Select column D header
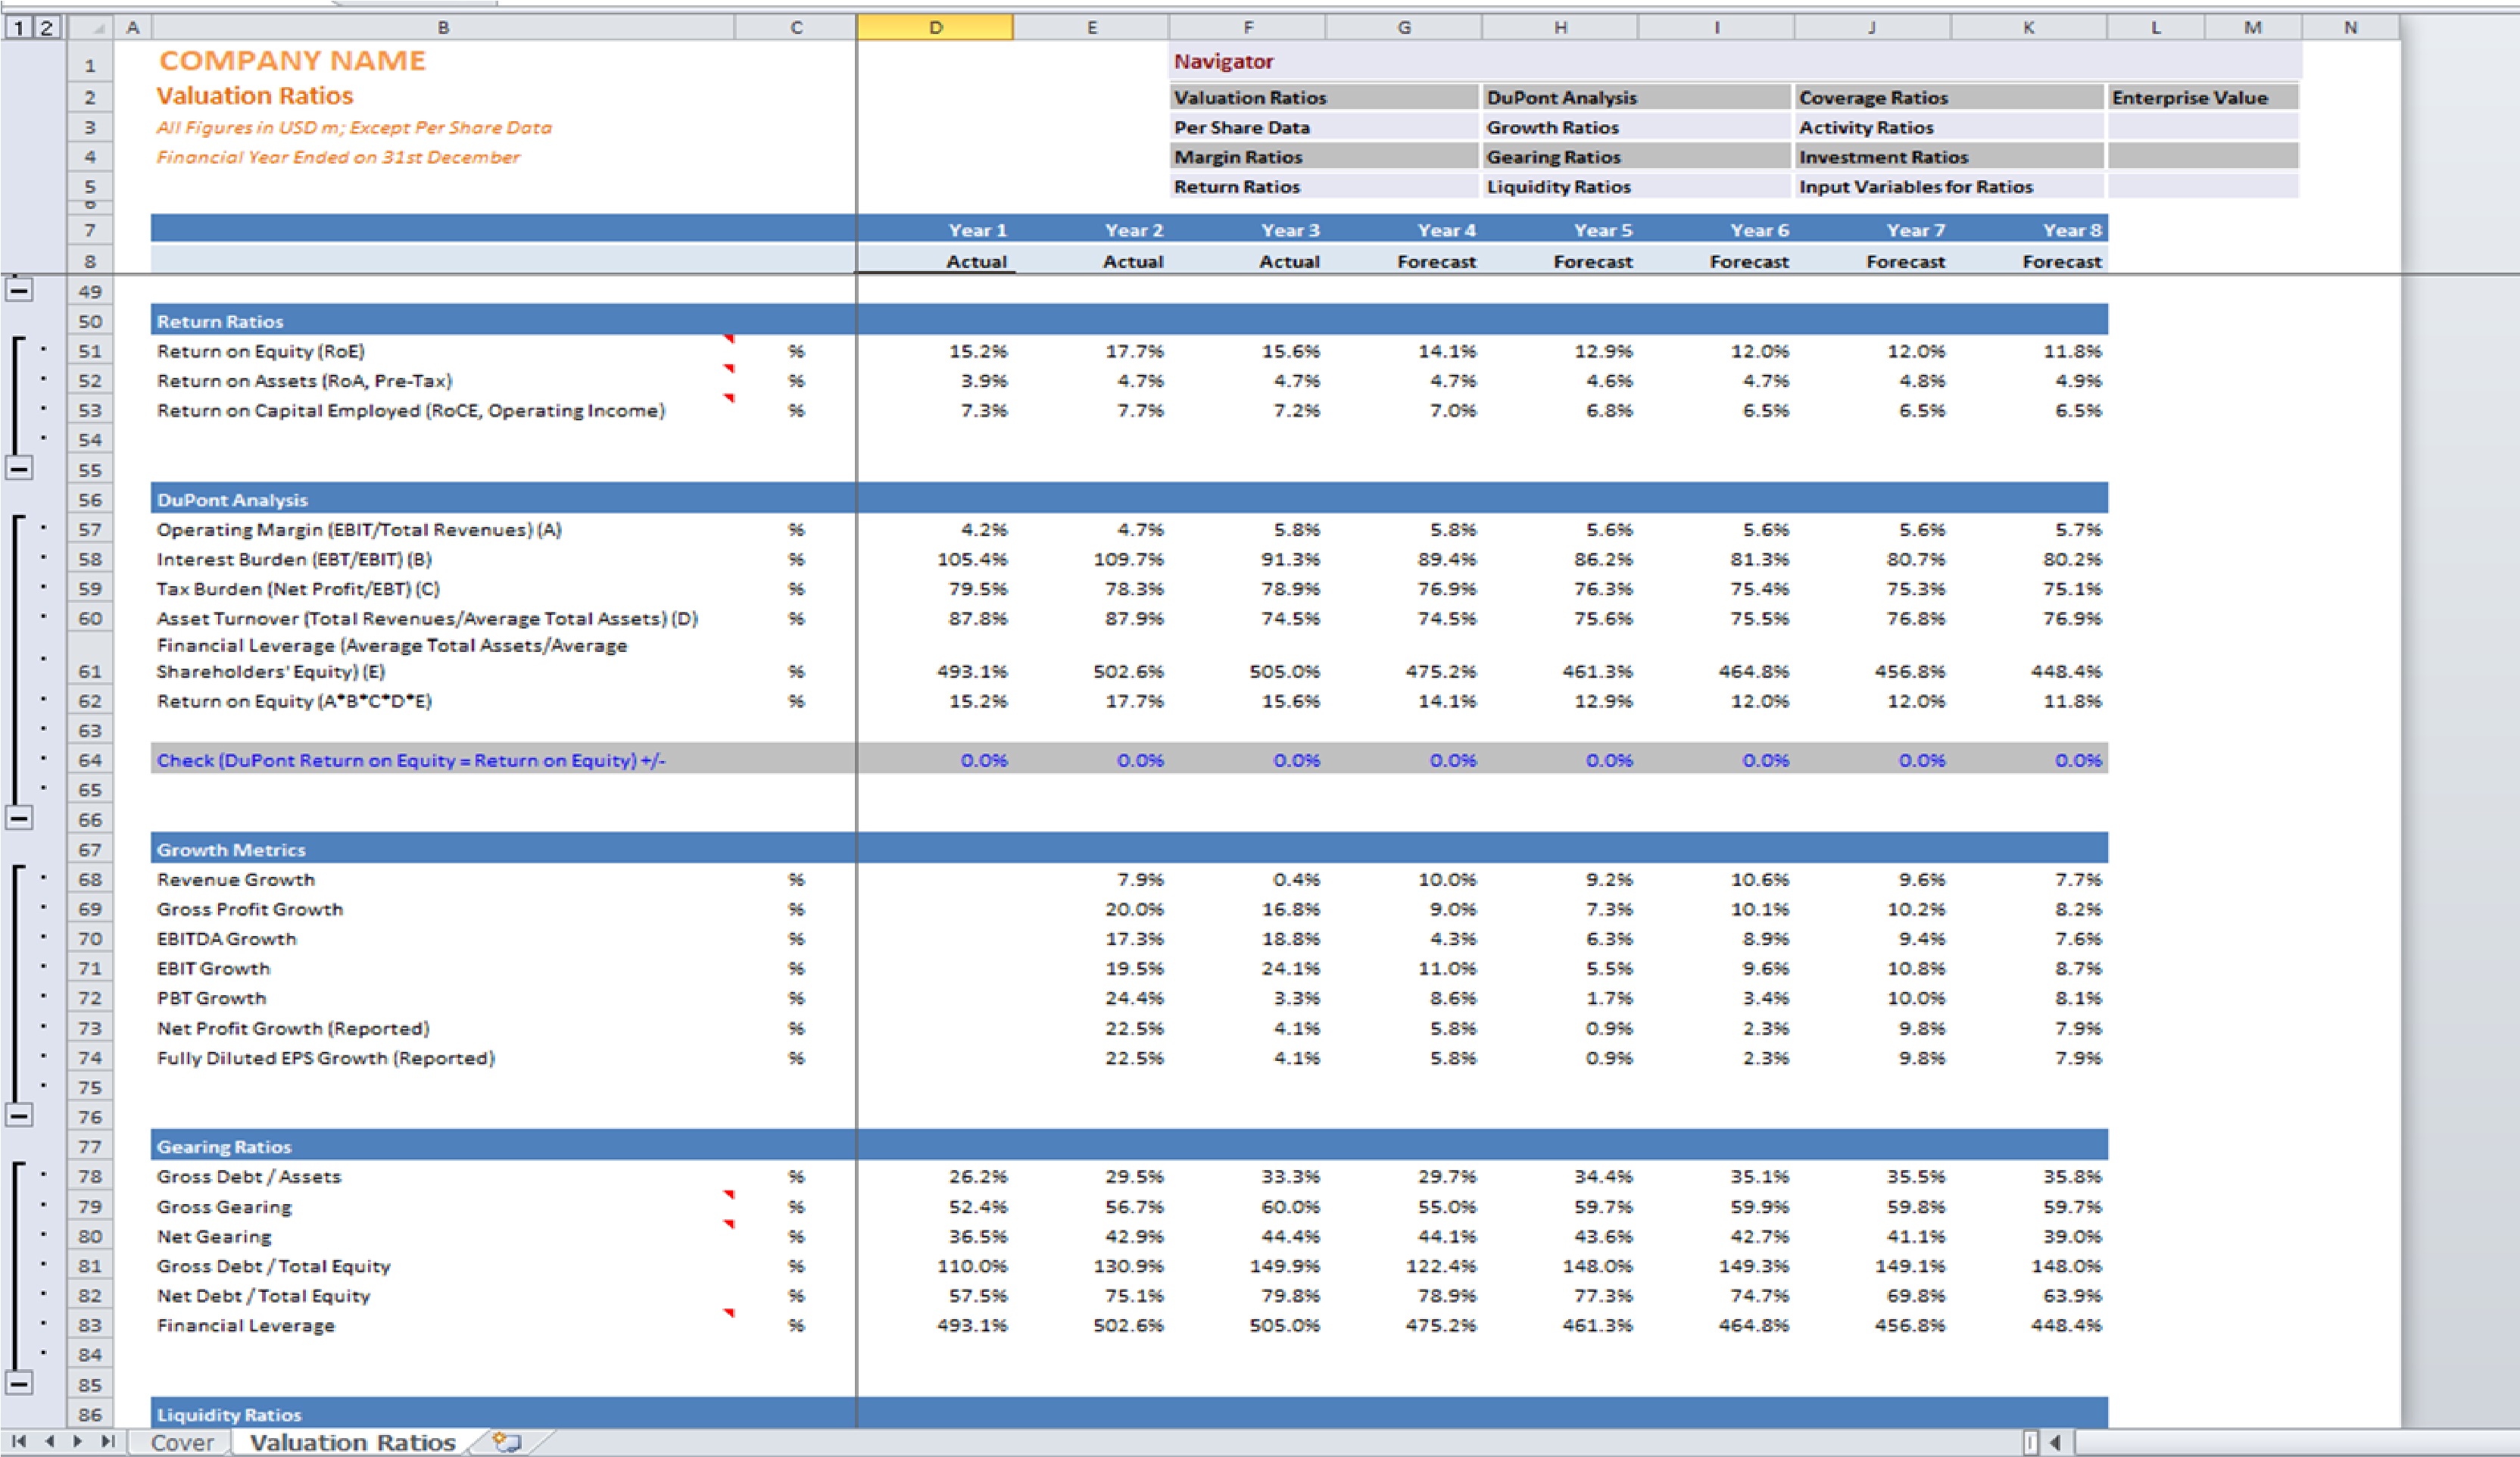The width and height of the screenshot is (2520, 1457). click(935, 28)
